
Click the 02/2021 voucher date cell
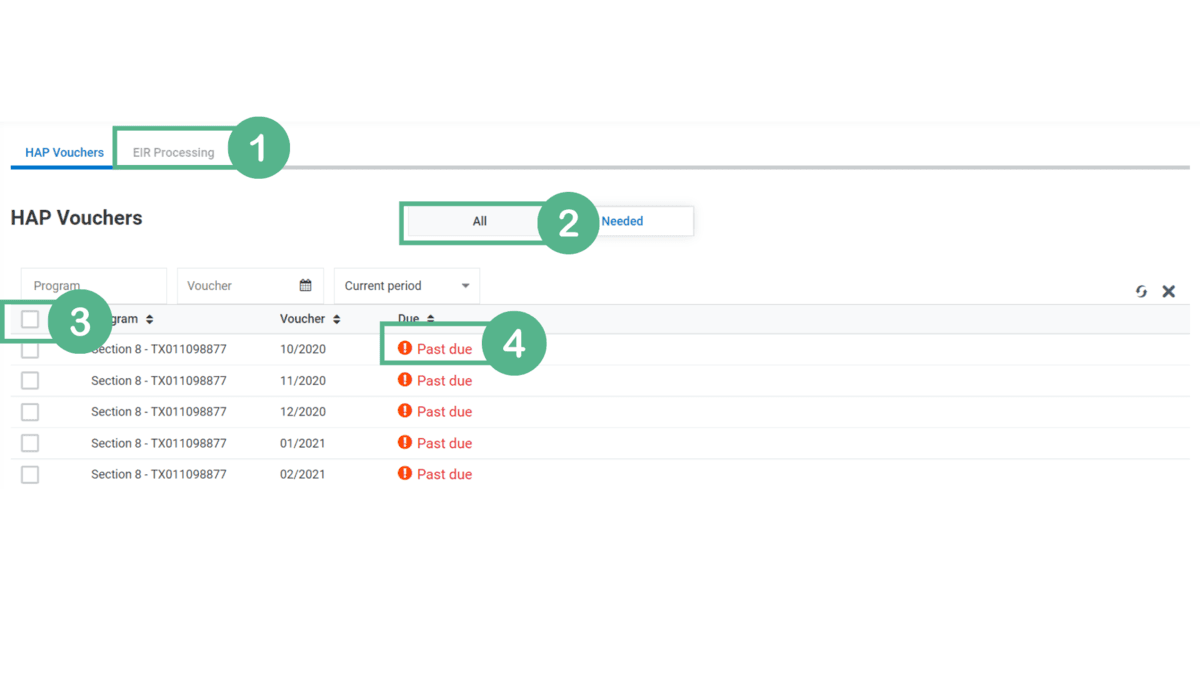[303, 474]
